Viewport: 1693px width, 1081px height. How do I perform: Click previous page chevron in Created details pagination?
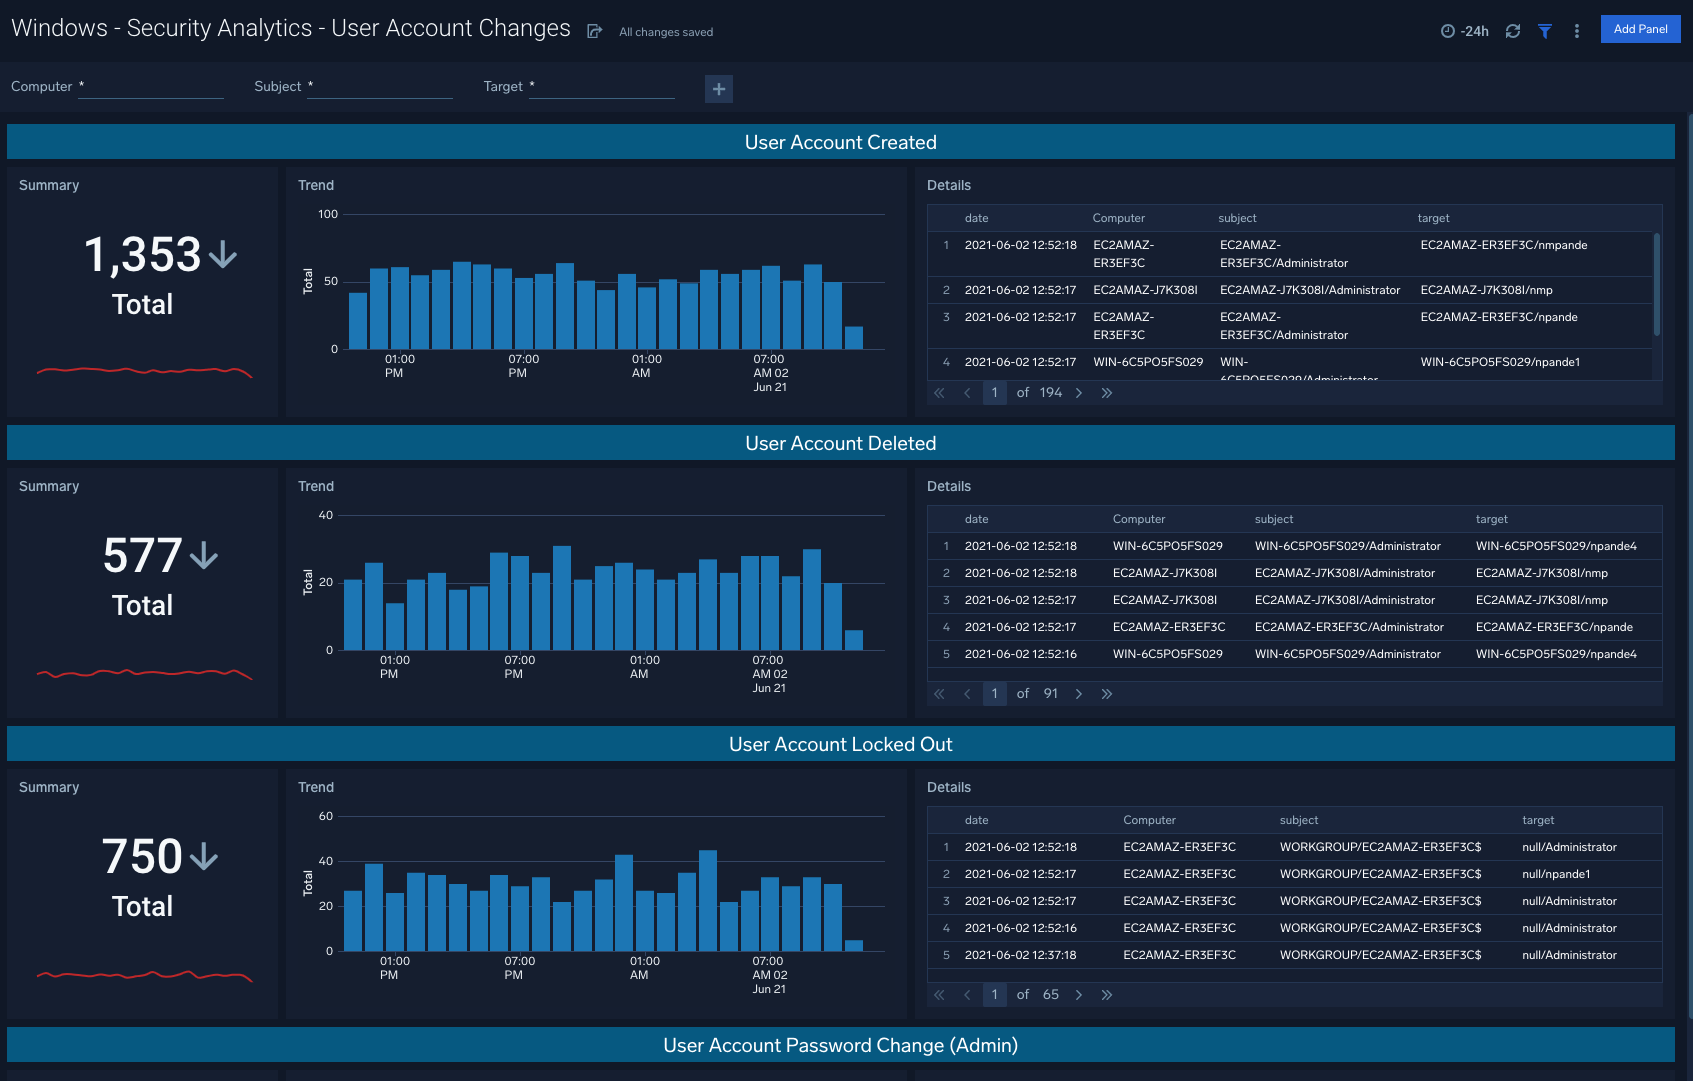click(967, 392)
